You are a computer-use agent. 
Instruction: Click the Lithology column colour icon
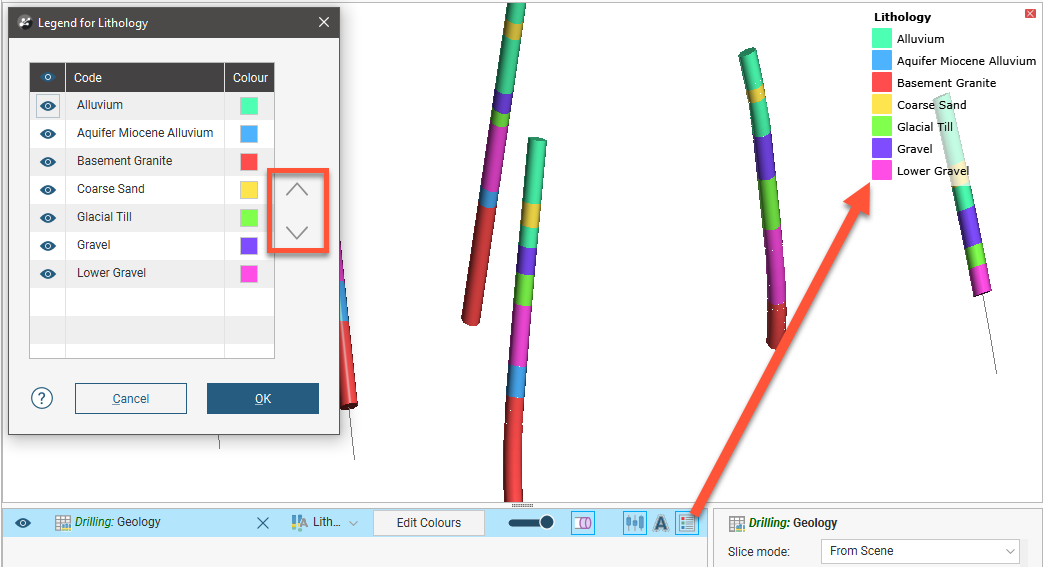pos(299,522)
